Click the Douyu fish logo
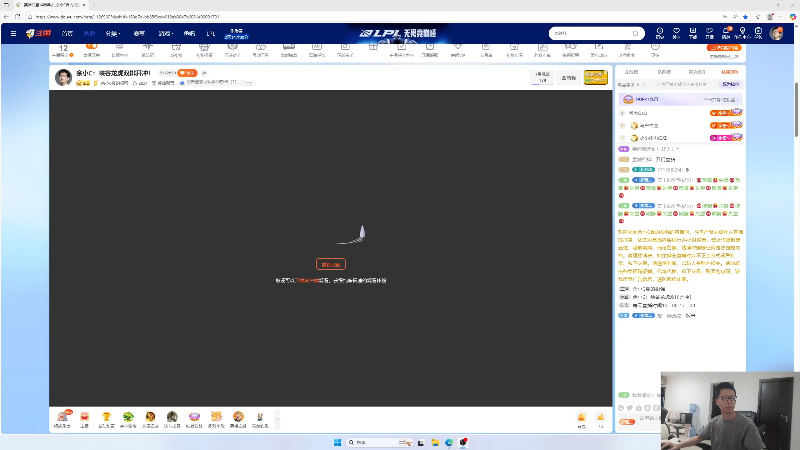The width and height of the screenshot is (800, 450). coord(38,33)
